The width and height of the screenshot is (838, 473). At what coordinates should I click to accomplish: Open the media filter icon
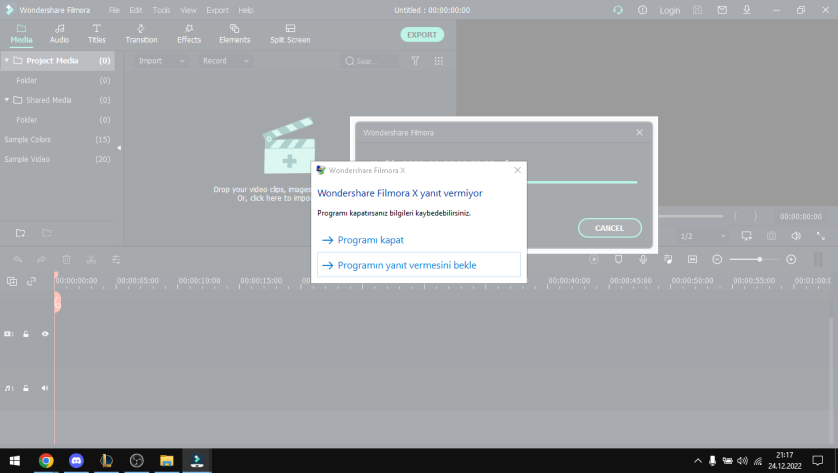point(415,61)
